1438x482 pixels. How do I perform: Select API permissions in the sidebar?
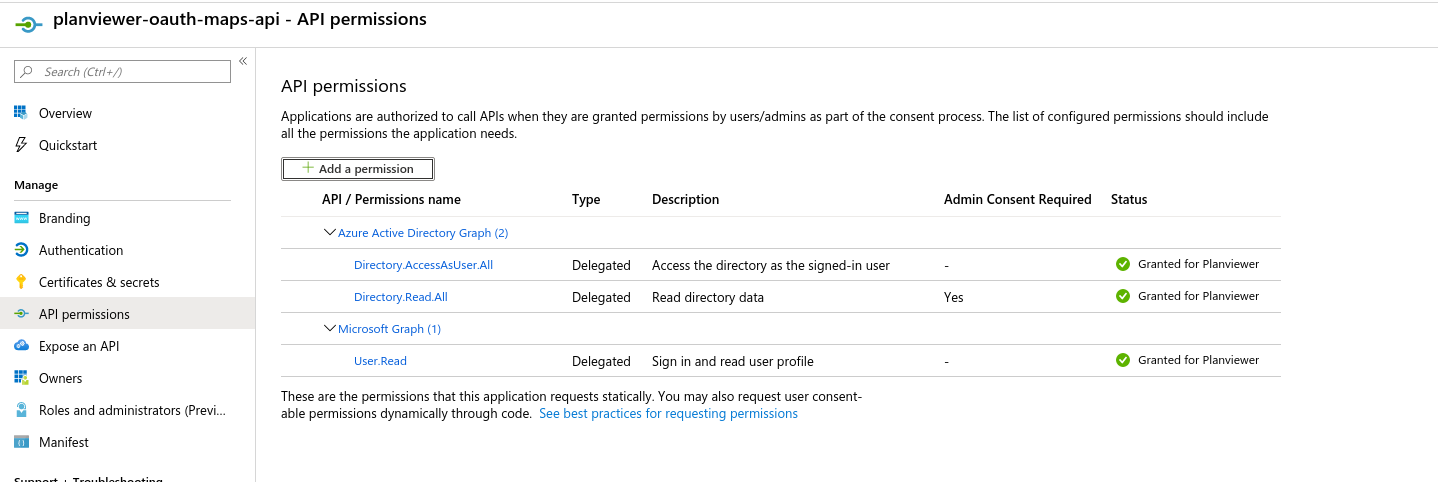[127, 314]
